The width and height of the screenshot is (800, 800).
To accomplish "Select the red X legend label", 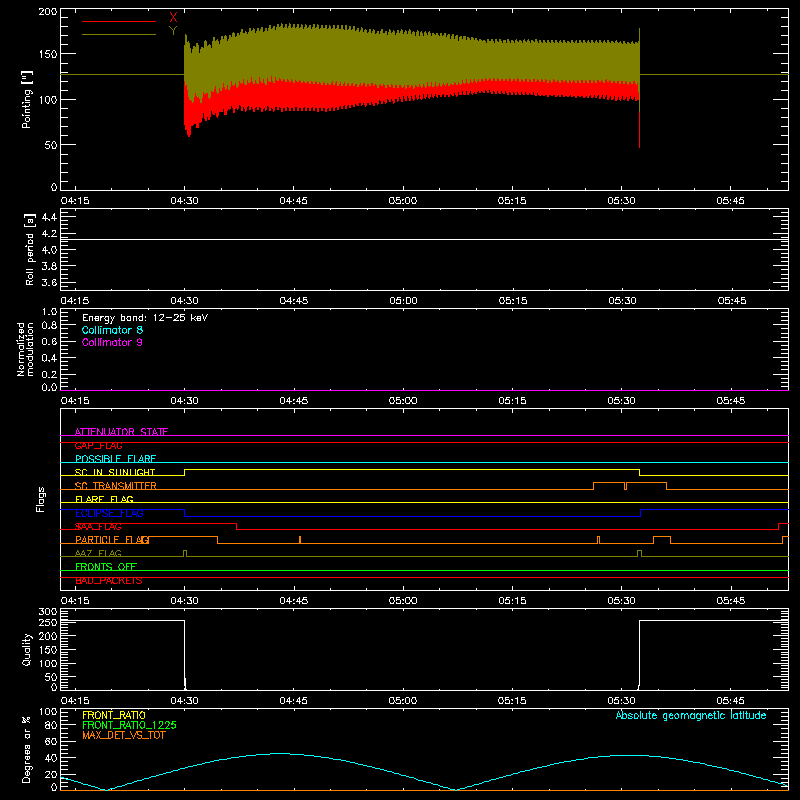I will coord(173,18).
